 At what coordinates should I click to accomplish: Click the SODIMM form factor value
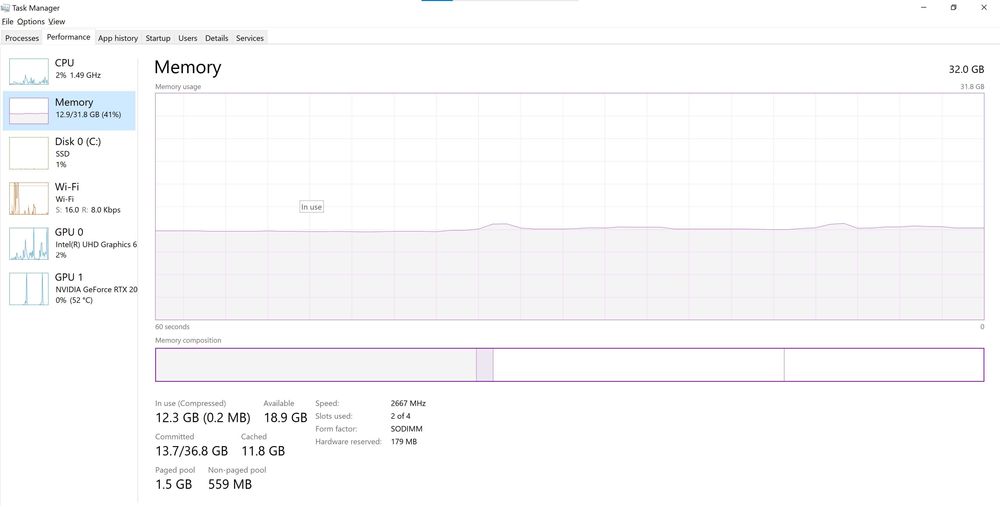pyautogui.click(x=406, y=429)
